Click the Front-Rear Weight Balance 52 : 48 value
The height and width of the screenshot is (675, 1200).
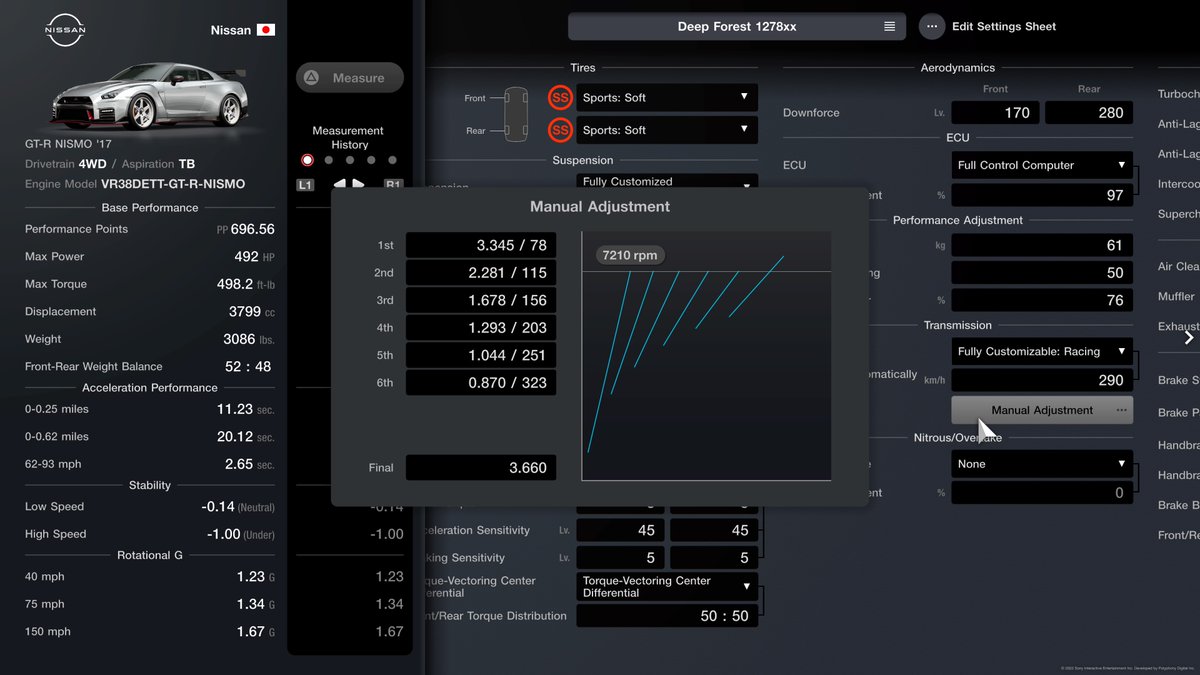tap(248, 366)
